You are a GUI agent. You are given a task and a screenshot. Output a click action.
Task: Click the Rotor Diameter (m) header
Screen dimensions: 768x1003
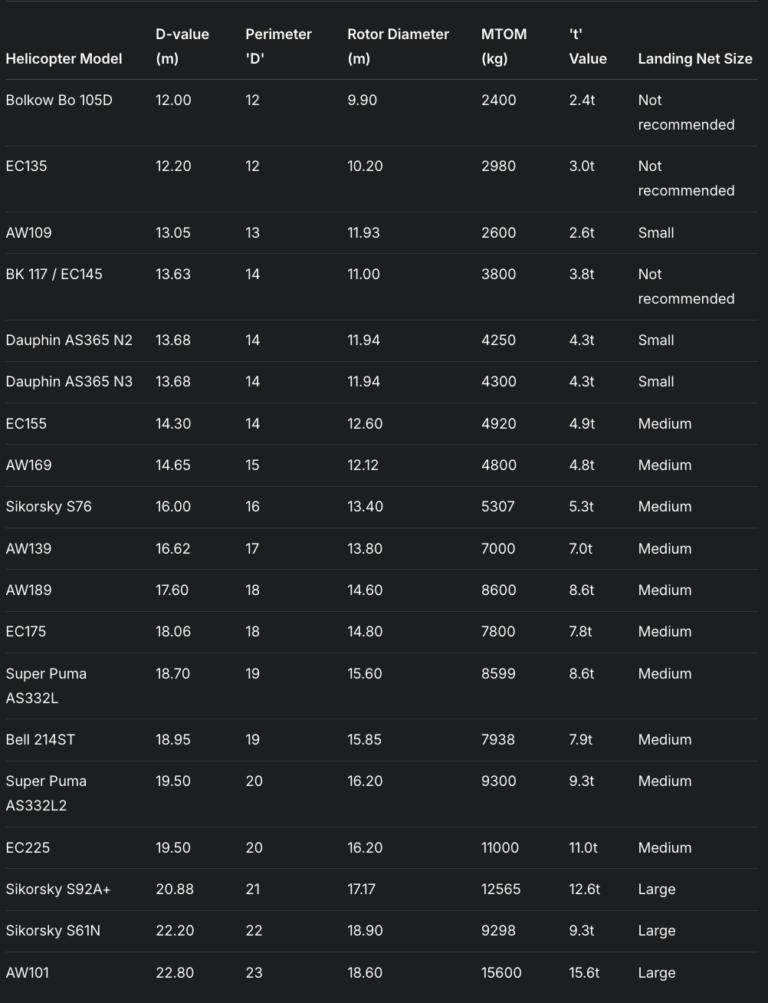(398, 46)
